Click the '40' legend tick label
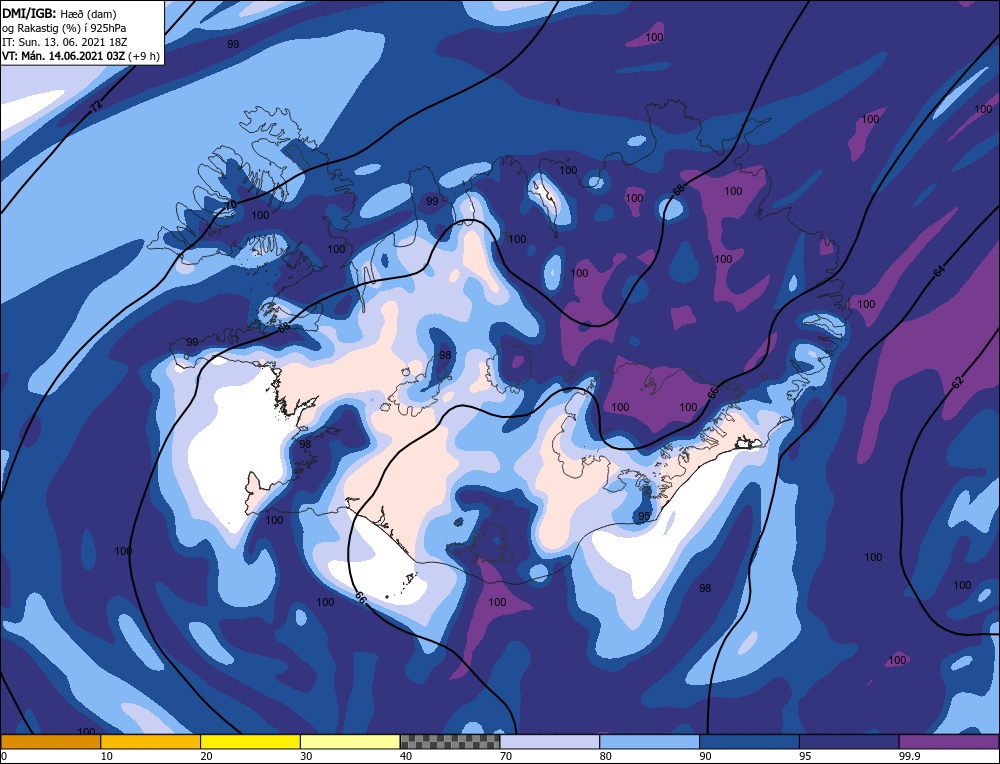This screenshot has width=1000, height=764. pyautogui.click(x=406, y=756)
